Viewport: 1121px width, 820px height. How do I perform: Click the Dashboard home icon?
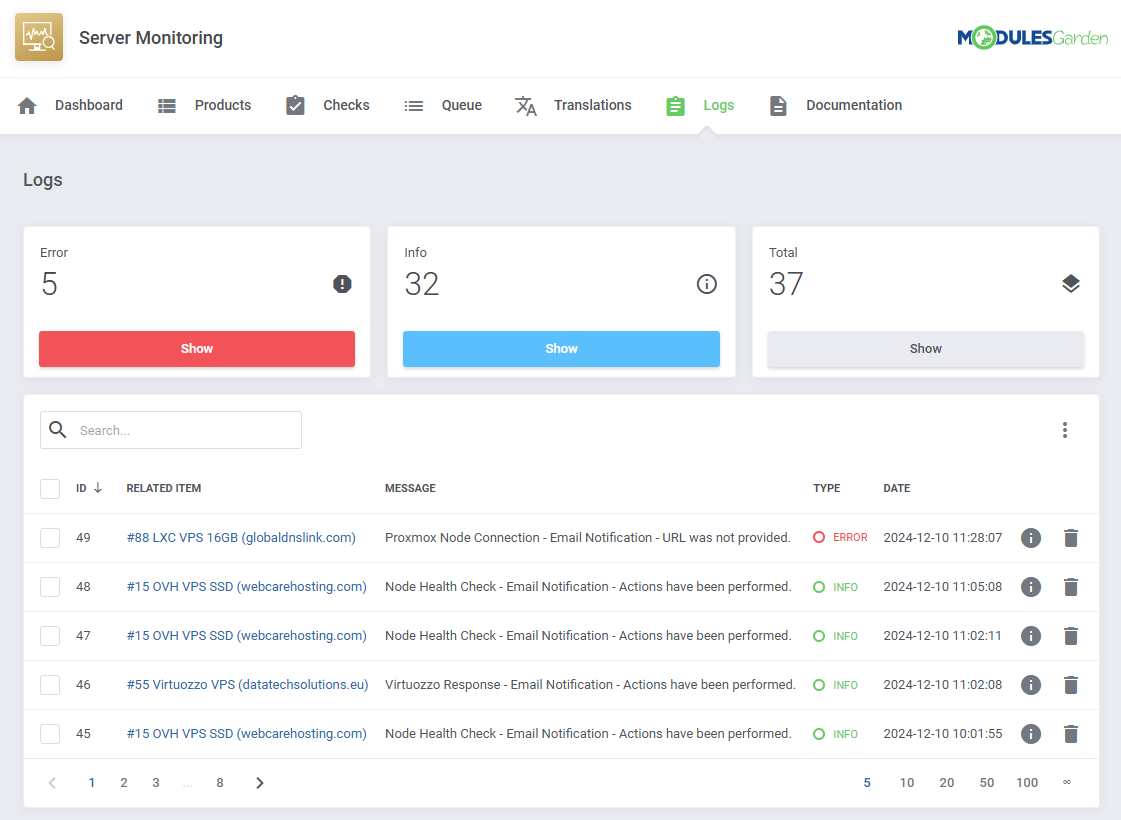27,106
